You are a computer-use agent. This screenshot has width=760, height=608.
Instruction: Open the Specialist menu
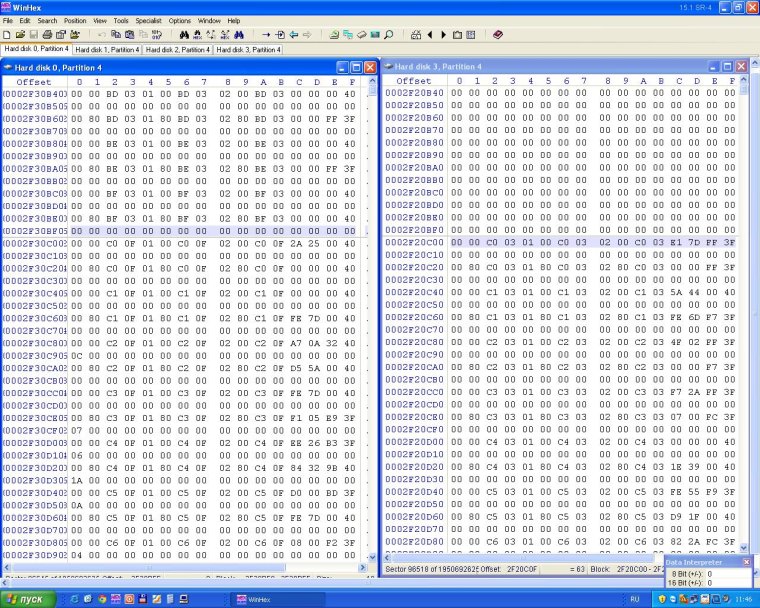pyautogui.click(x=148, y=21)
